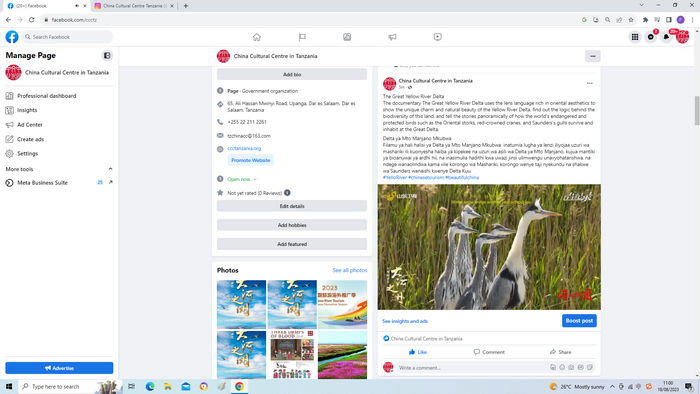Open Microsoft Edge from the taskbar
The width and height of the screenshot is (700, 394).
tap(150, 386)
